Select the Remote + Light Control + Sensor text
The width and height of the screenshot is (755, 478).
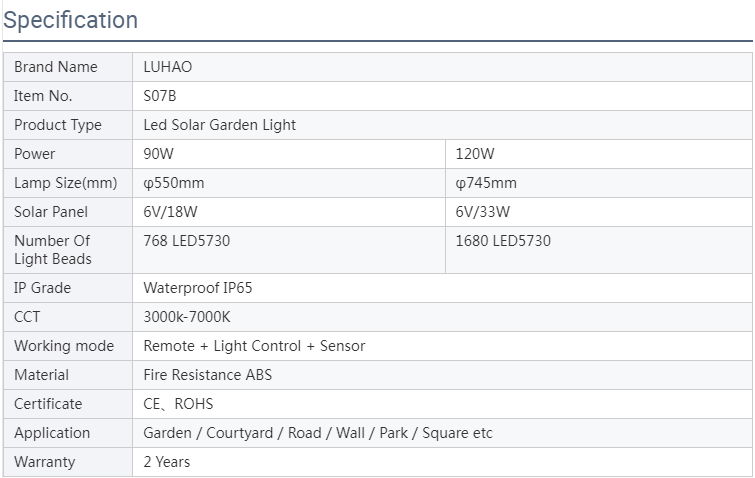pos(255,346)
